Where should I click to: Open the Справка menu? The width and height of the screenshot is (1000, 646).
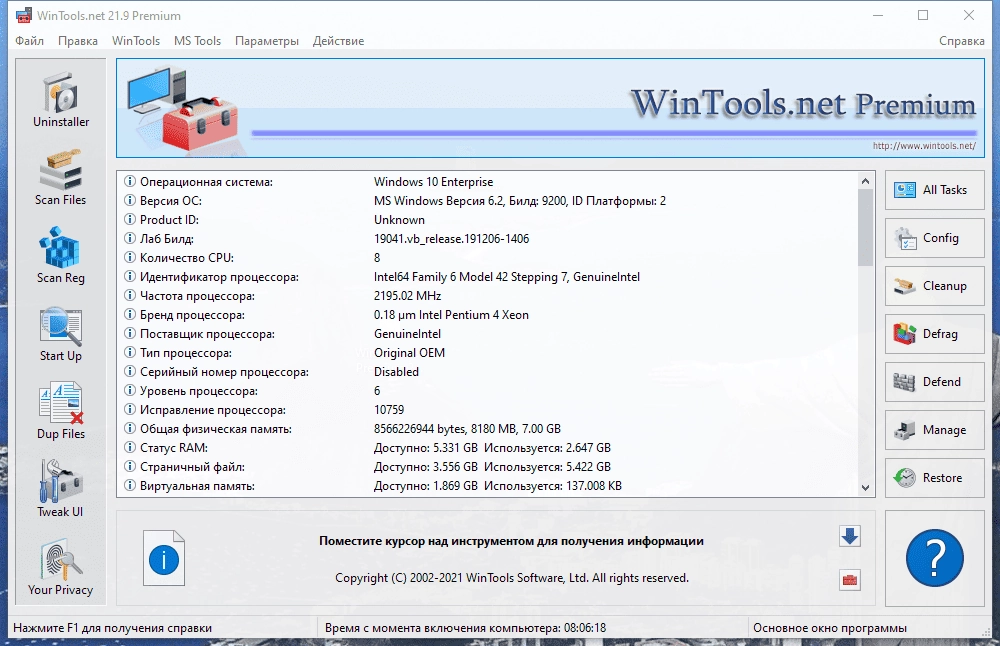point(962,41)
